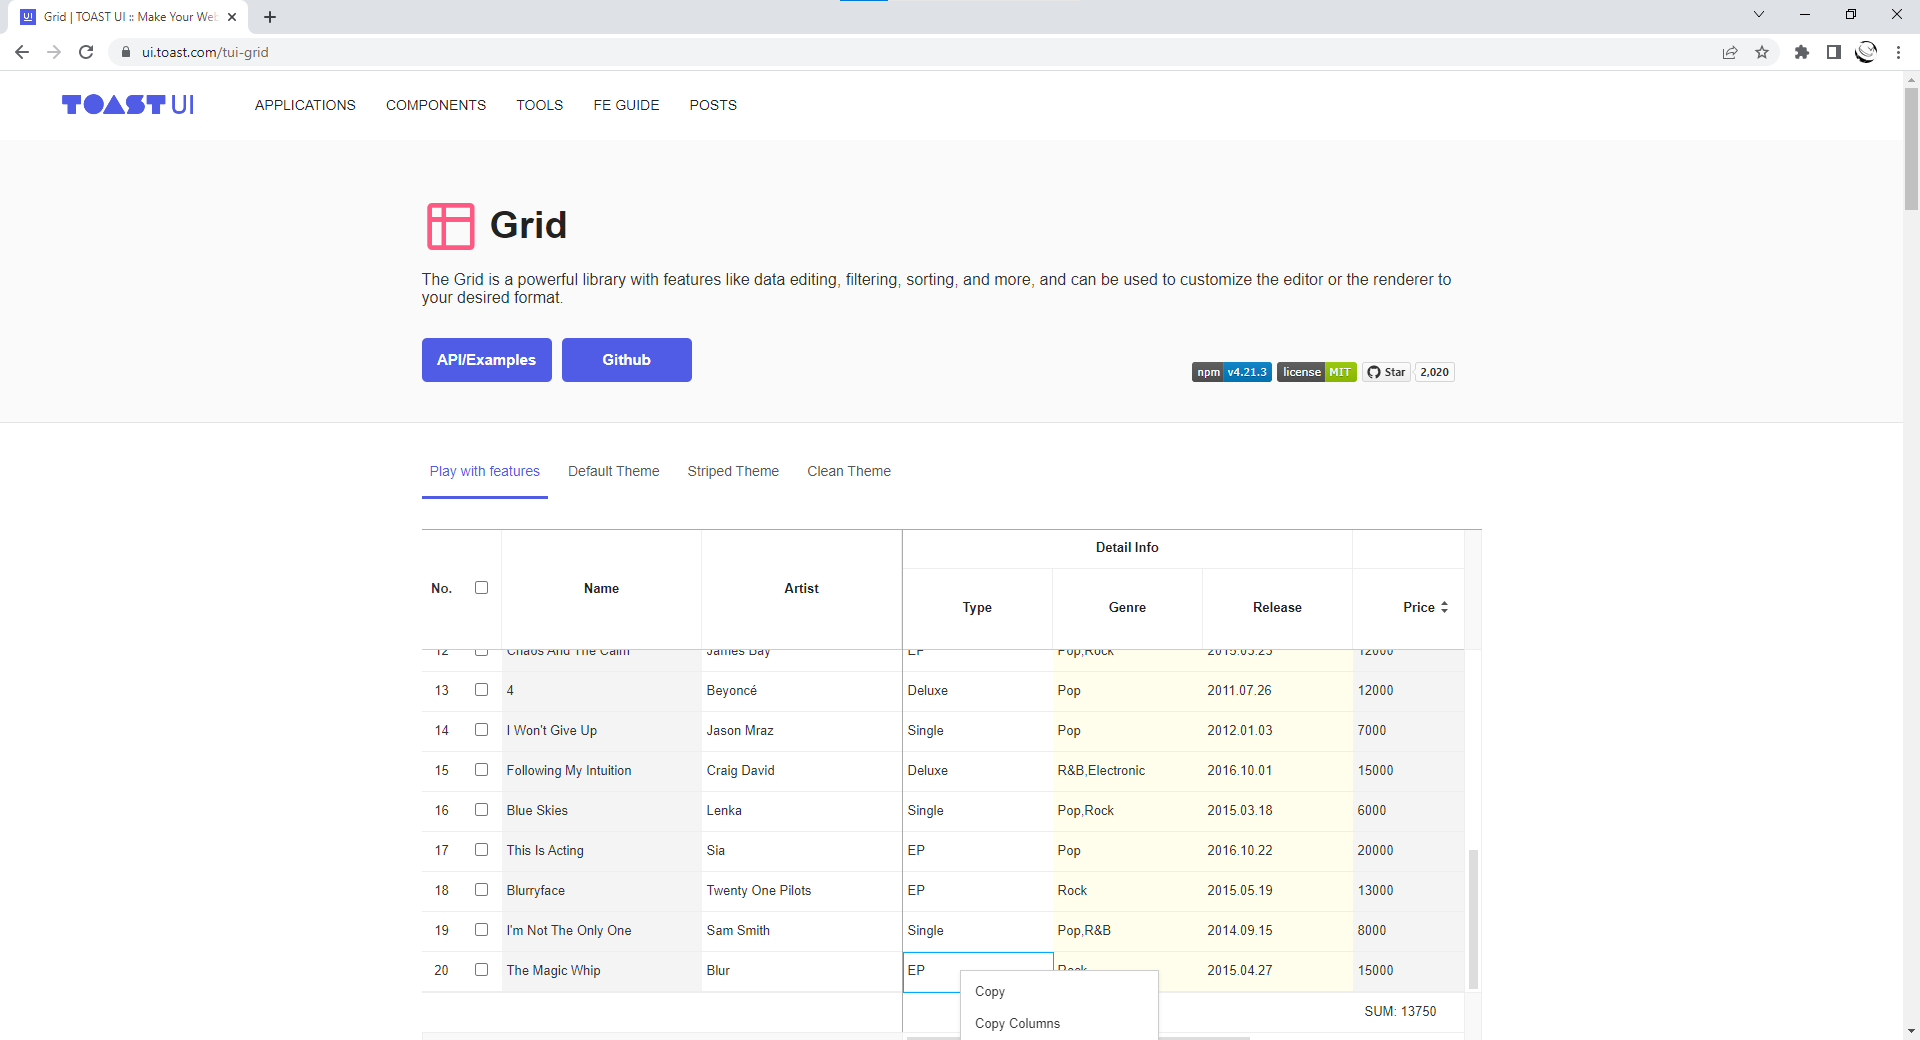The width and height of the screenshot is (1920, 1040).
Task: Click the Github button
Action: tap(627, 360)
